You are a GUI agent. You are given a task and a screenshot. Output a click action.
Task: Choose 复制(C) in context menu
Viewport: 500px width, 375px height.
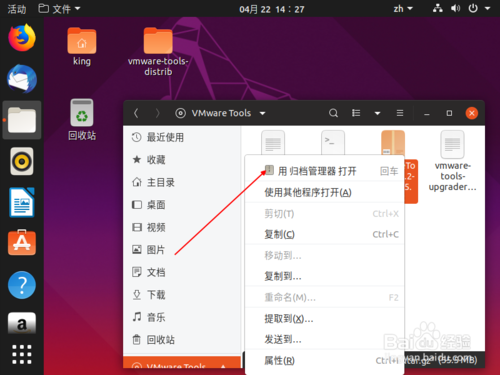click(x=325, y=234)
